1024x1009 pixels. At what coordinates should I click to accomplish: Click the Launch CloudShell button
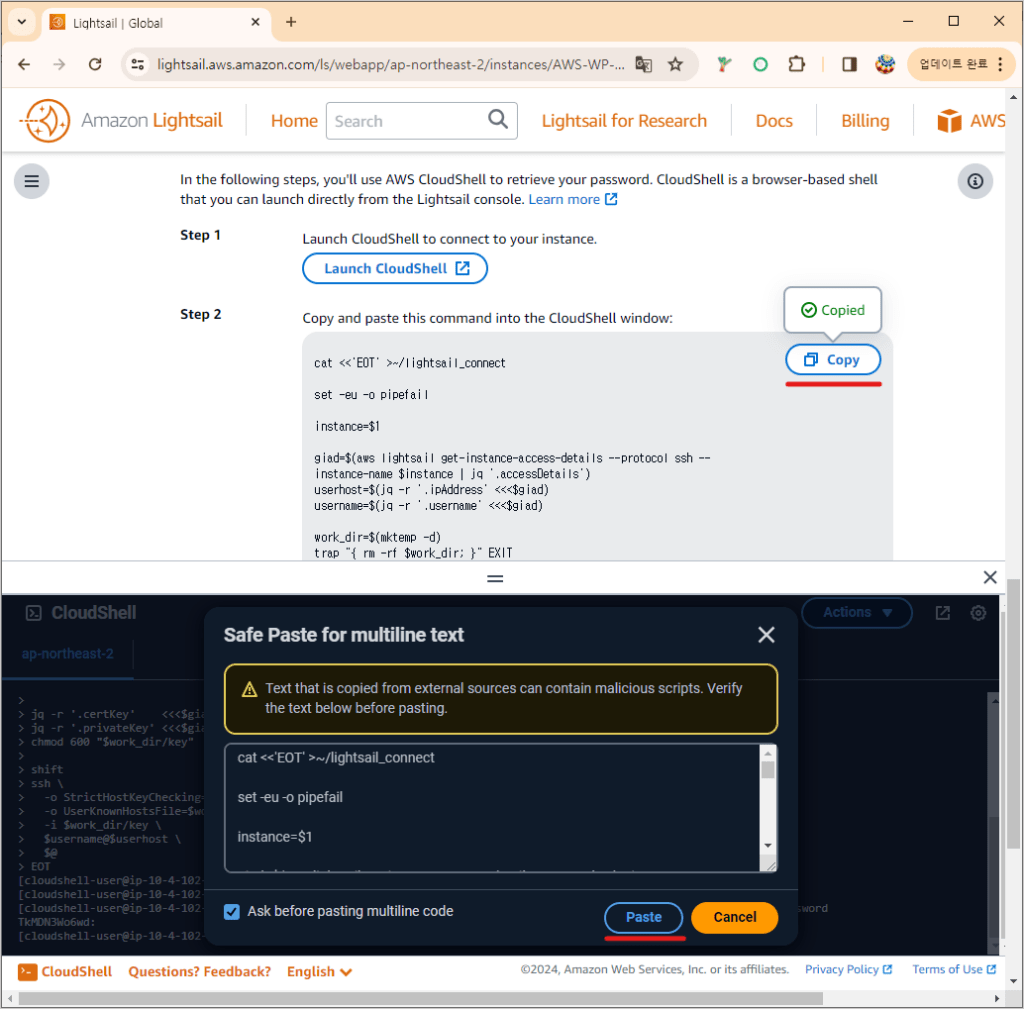coord(395,268)
